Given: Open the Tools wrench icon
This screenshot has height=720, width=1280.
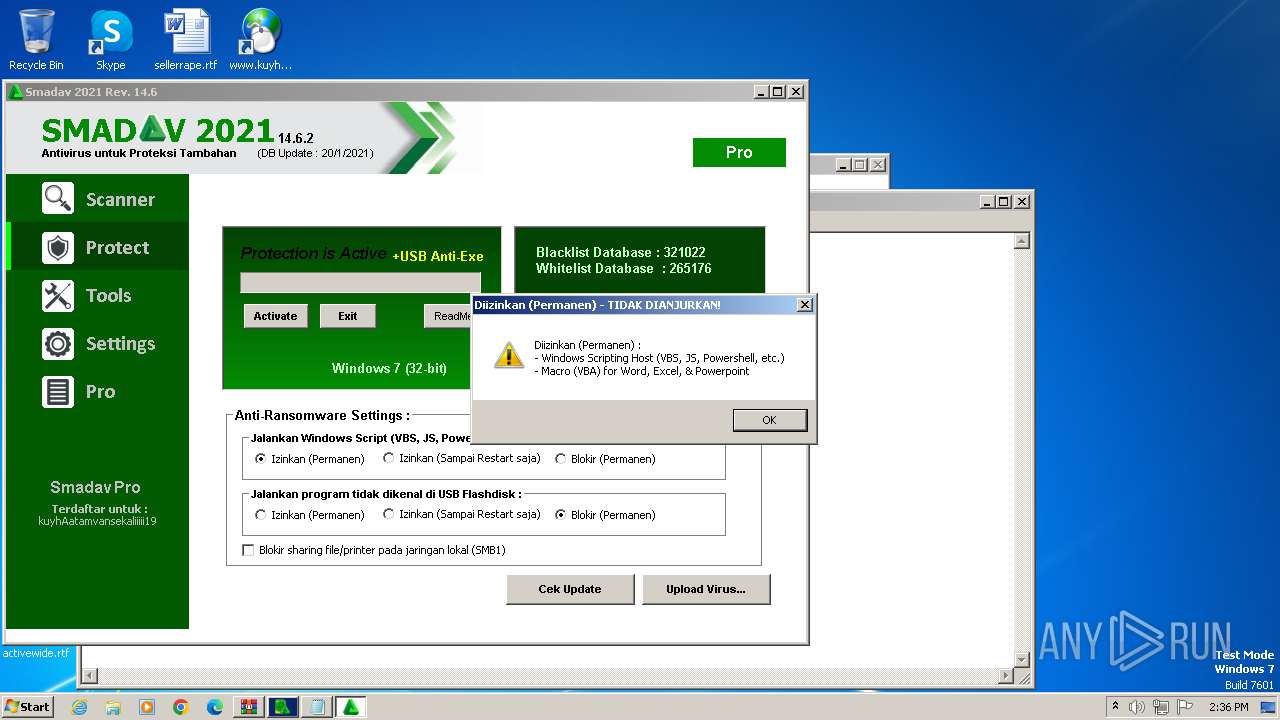Looking at the screenshot, I should (58, 294).
